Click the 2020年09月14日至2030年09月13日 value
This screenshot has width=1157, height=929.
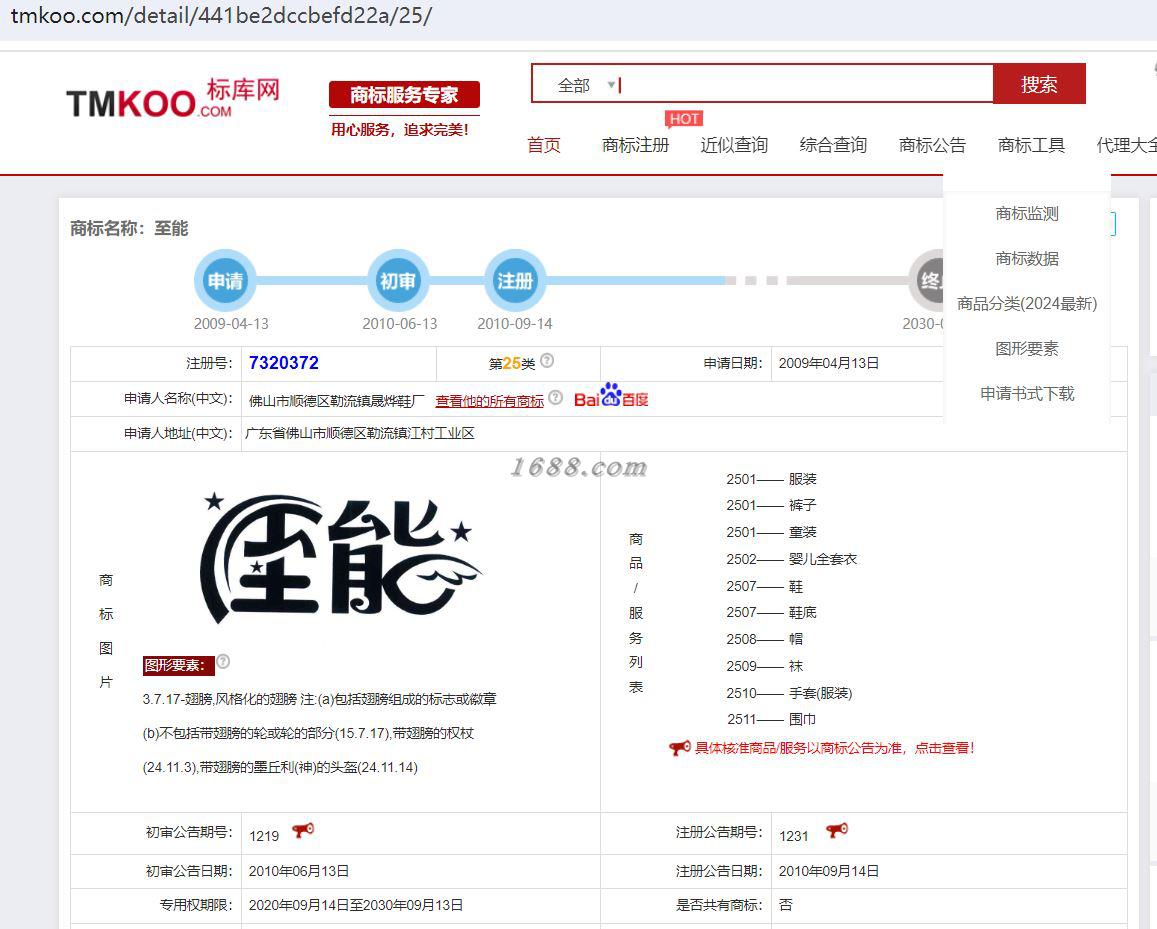pyautogui.click(x=356, y=905)
